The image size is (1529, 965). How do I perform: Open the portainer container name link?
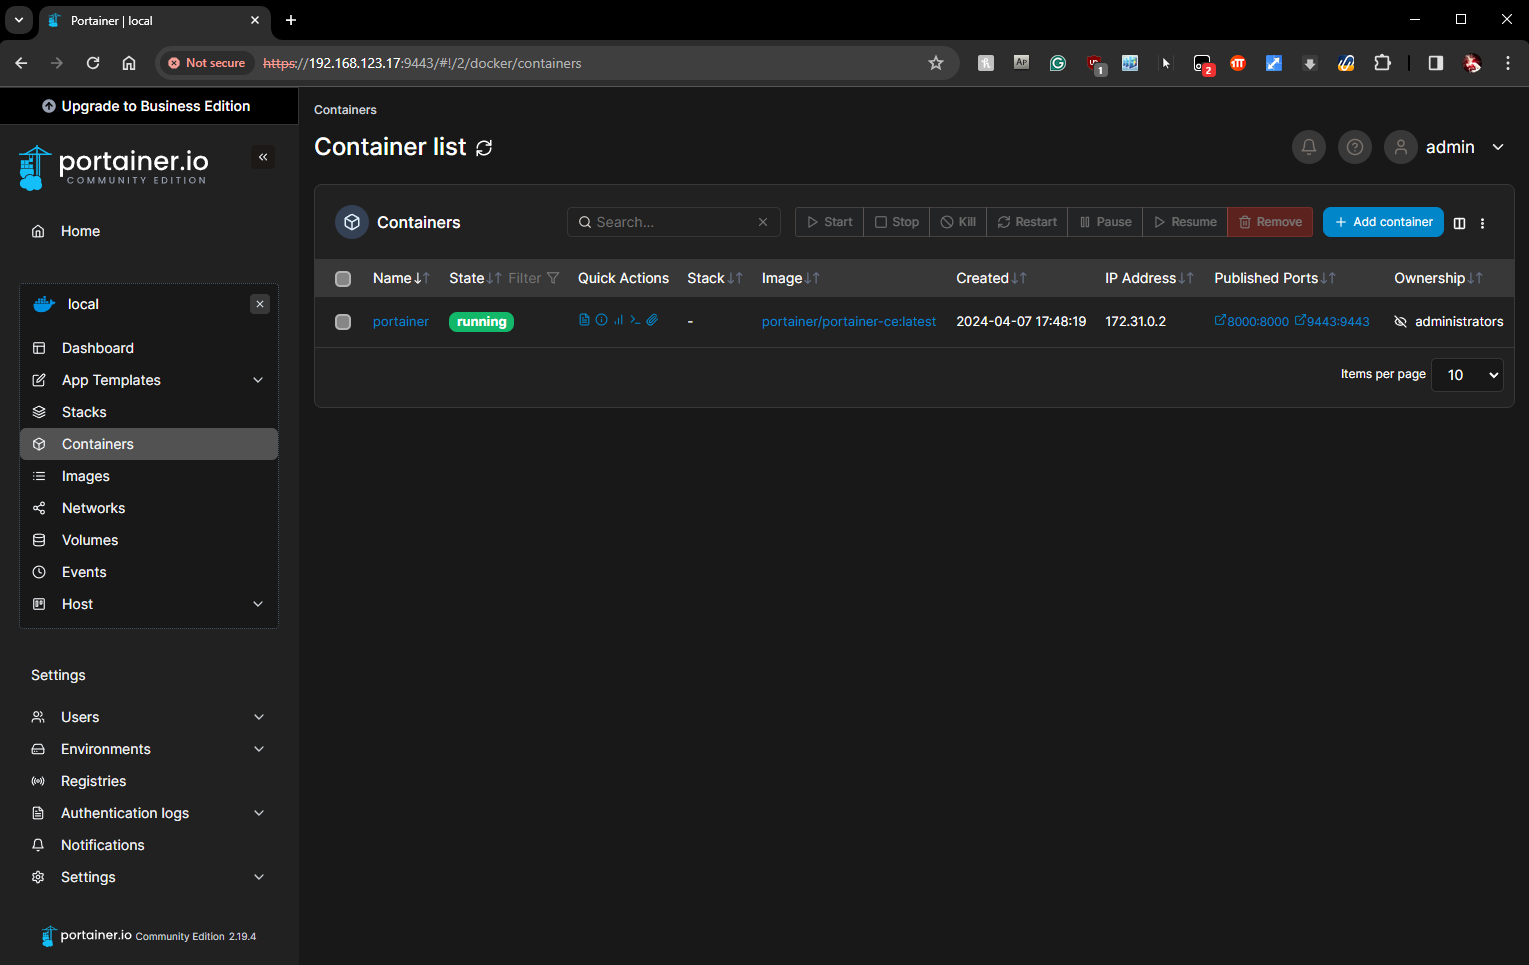click(400, 322)
